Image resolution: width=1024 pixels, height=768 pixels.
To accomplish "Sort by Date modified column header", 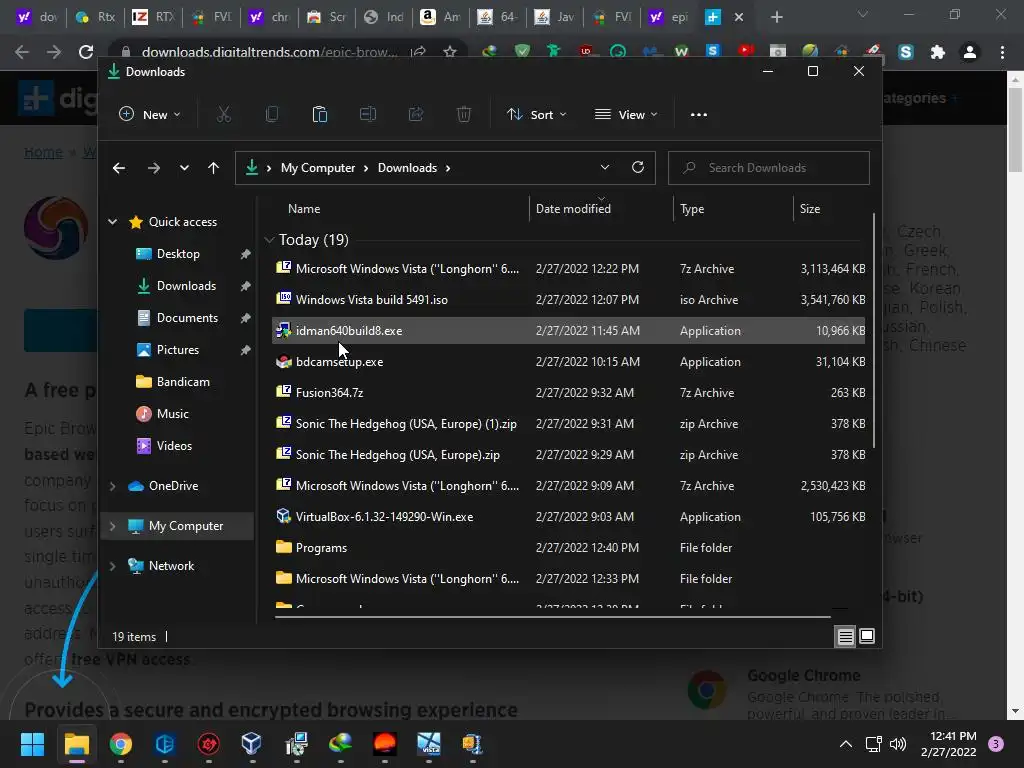I will pyautogui.click(x=573, y=209).
